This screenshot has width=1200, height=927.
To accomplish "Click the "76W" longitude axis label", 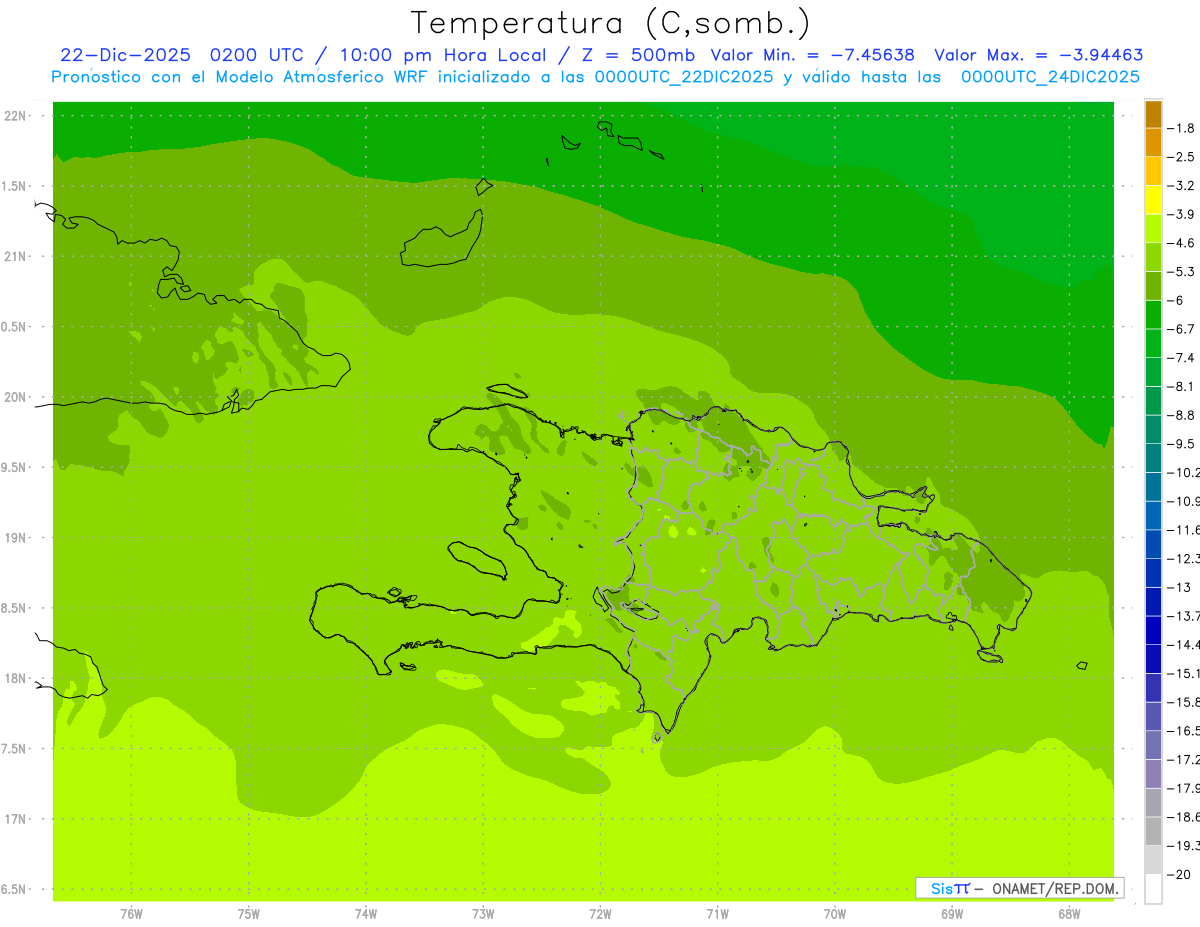I will point(131,914).
